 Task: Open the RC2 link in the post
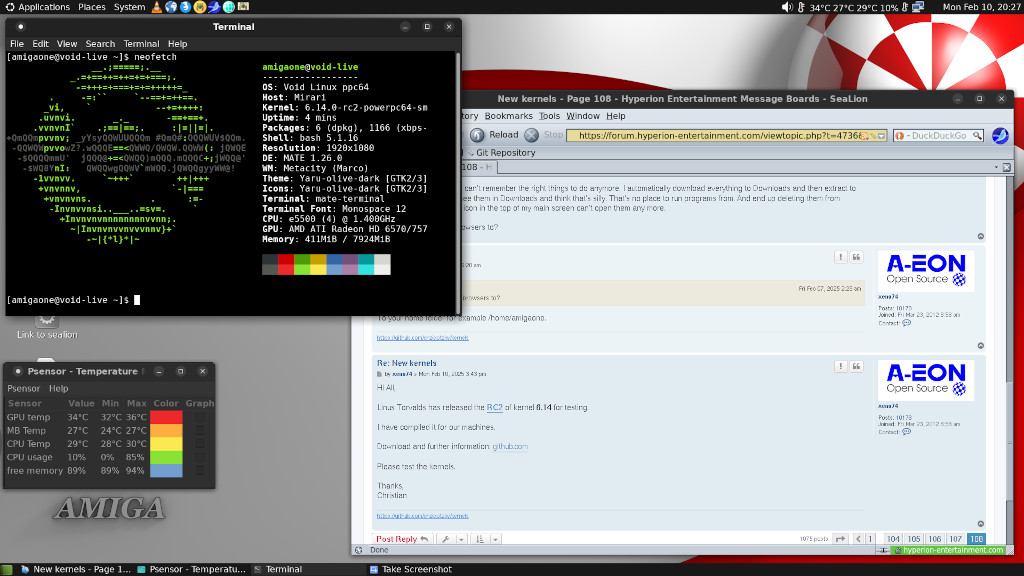(x=494, y=408)
